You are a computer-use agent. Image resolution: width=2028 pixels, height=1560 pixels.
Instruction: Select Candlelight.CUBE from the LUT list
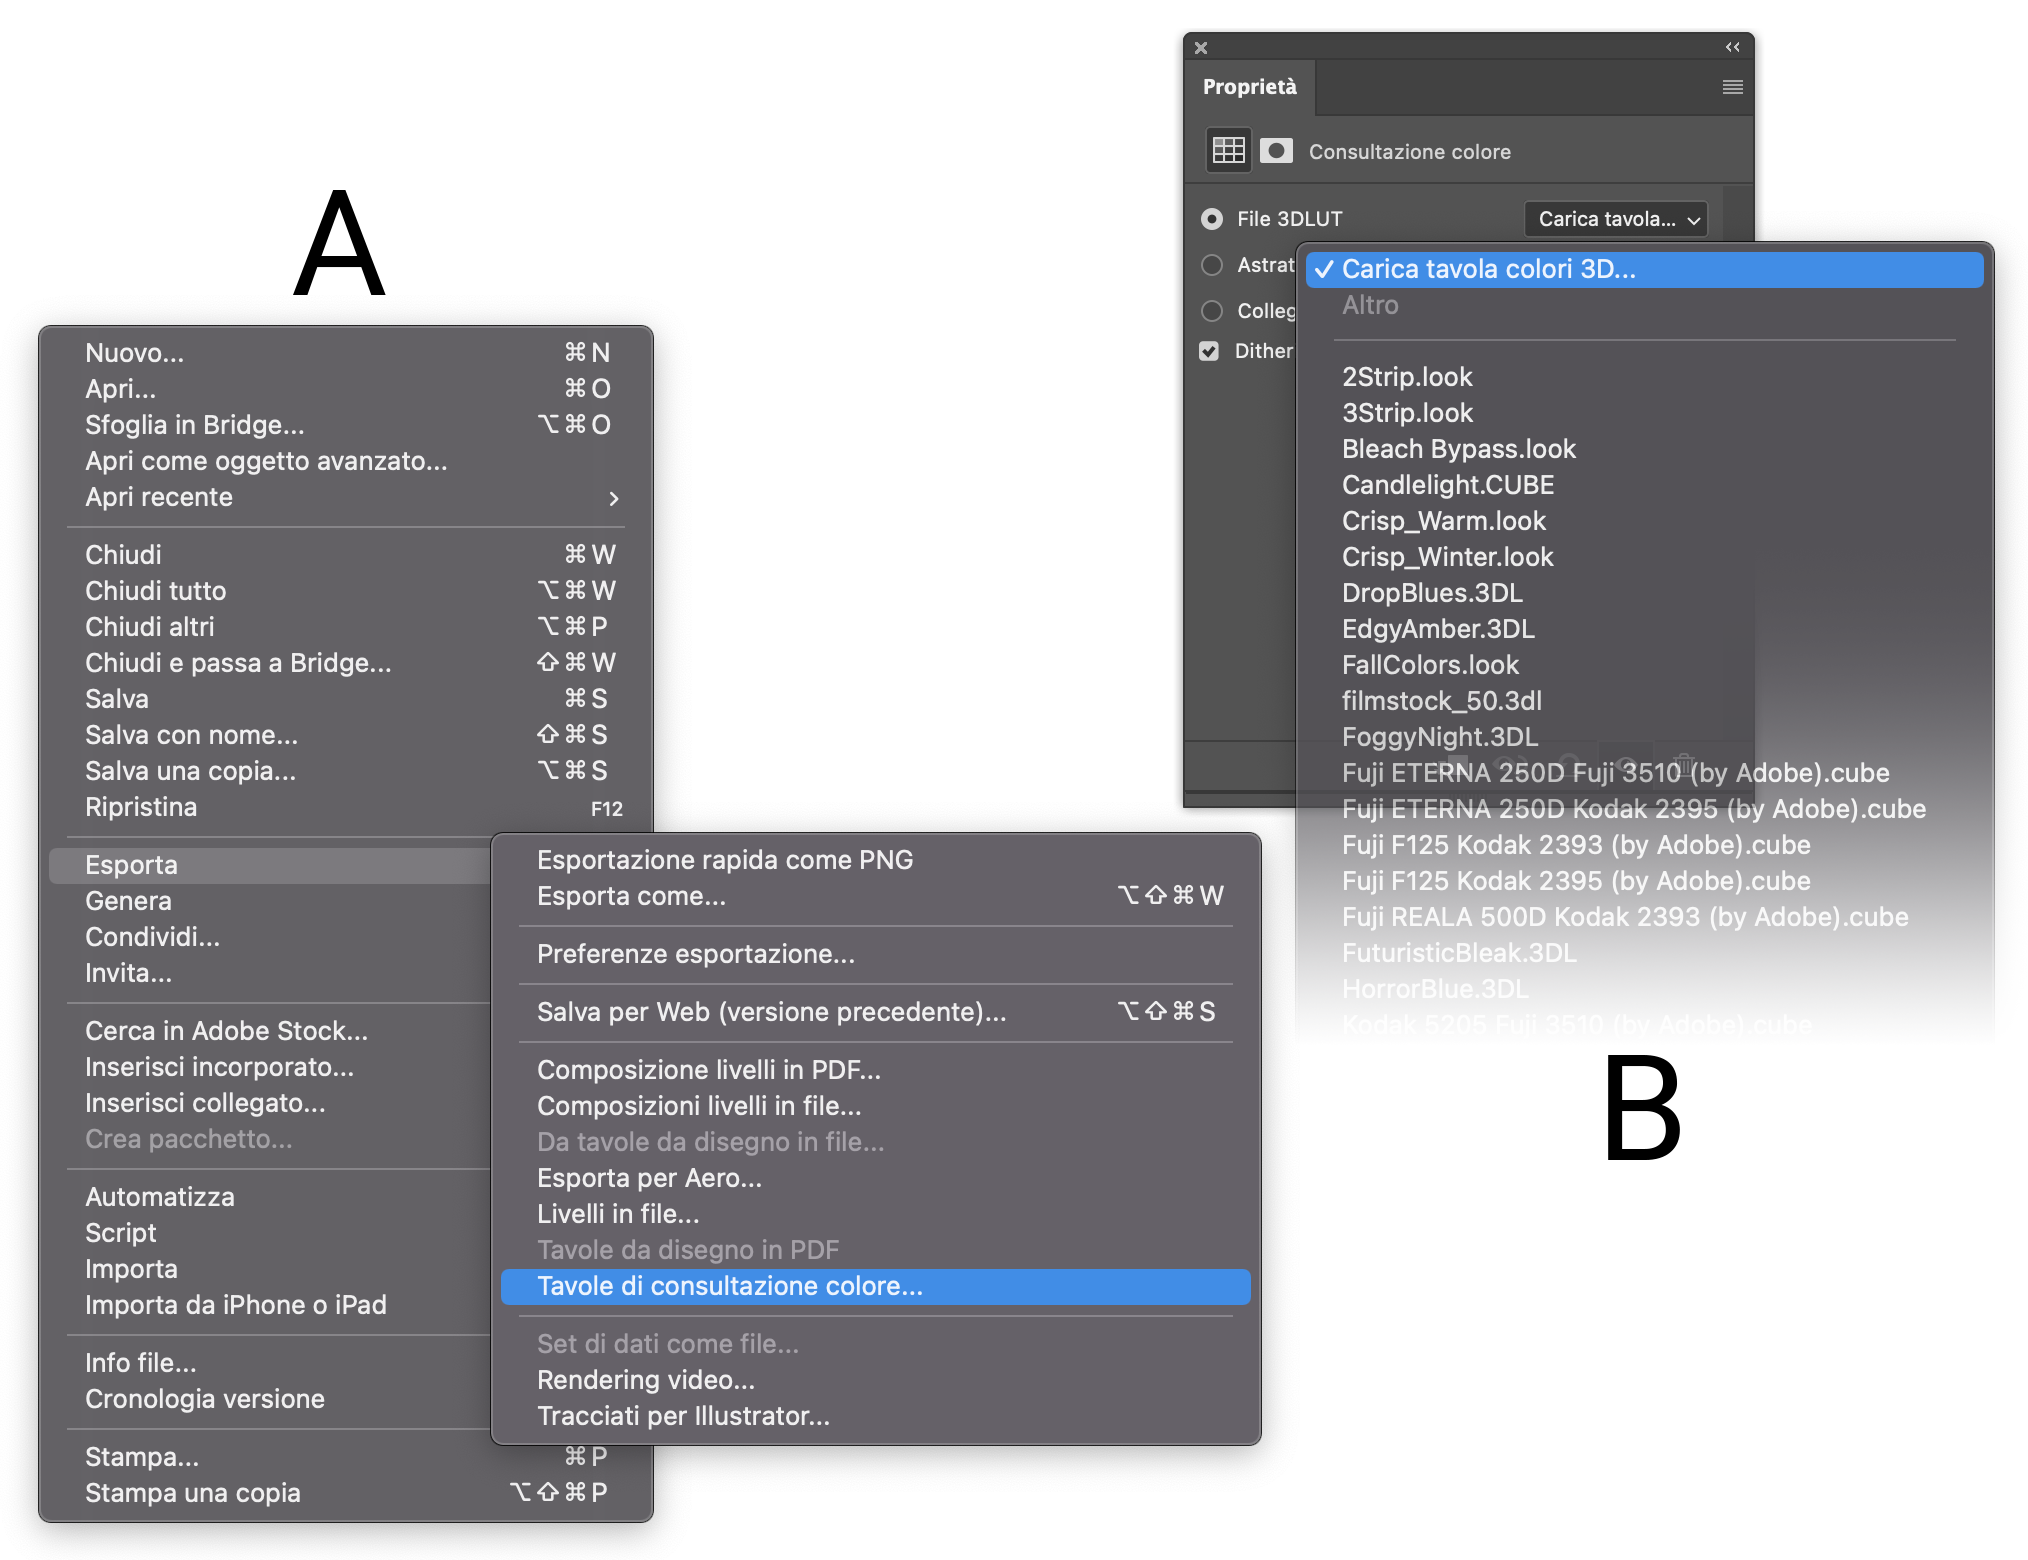[1447, 485]
